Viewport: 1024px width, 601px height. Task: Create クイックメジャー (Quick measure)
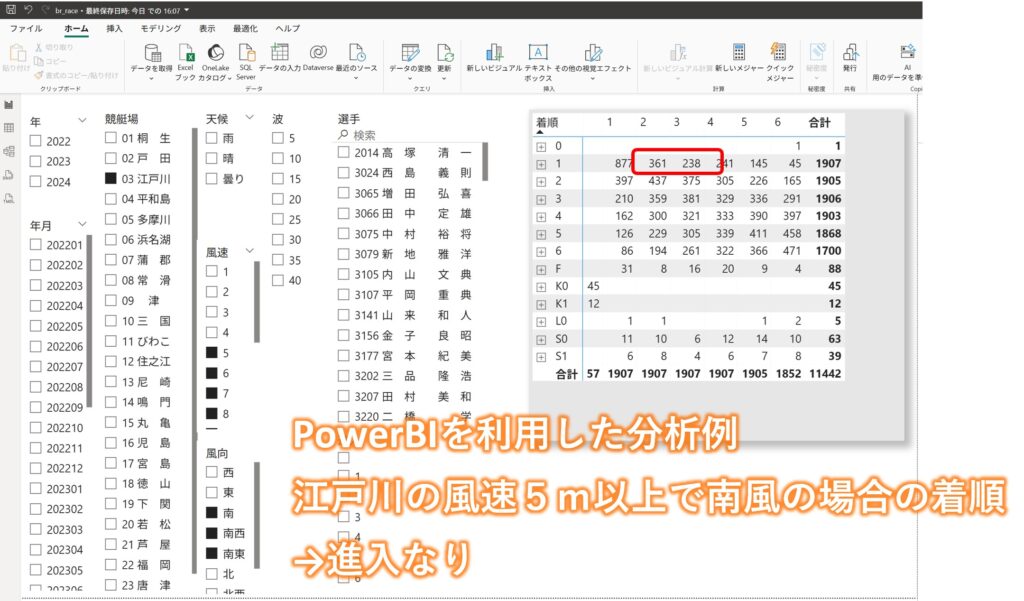coord(779,62)
